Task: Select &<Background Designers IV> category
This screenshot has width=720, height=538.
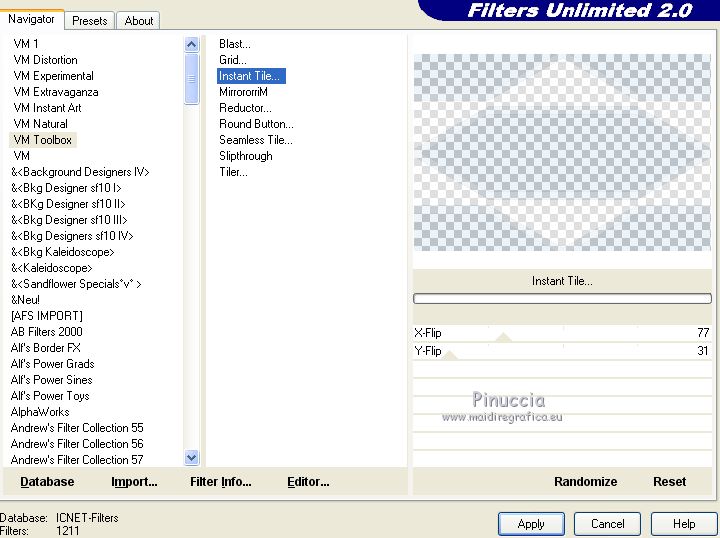Action: tap(80, 172)
